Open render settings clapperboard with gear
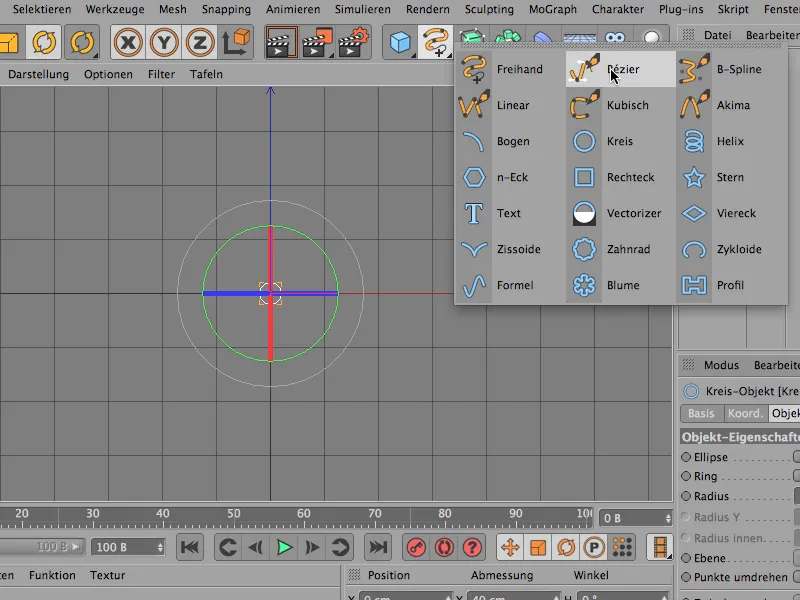The height and width of the screenshot is (600, 800). 353,42
